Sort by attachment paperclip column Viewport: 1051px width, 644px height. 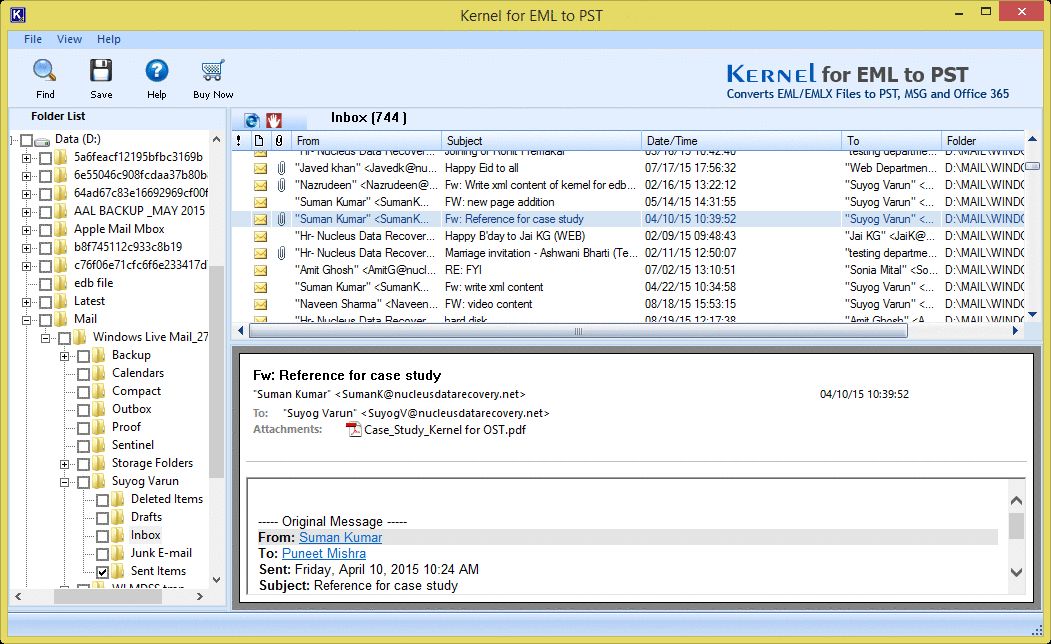(x=280, y=141)
